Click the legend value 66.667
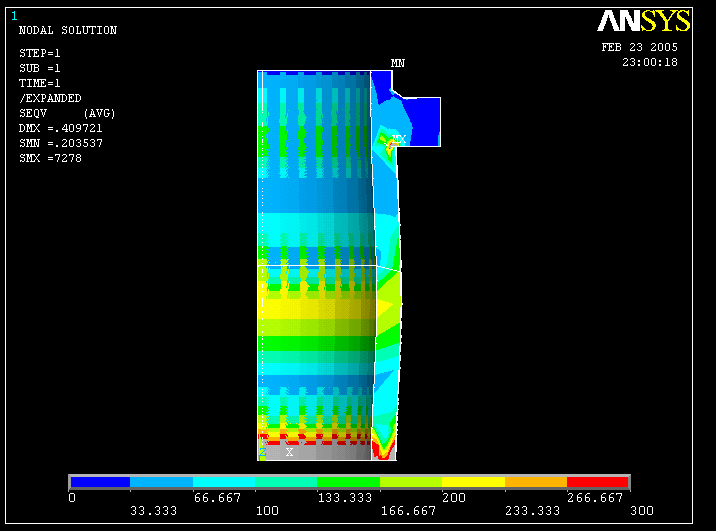Screen dimensions: 716x531 click(x=217, y=498)
